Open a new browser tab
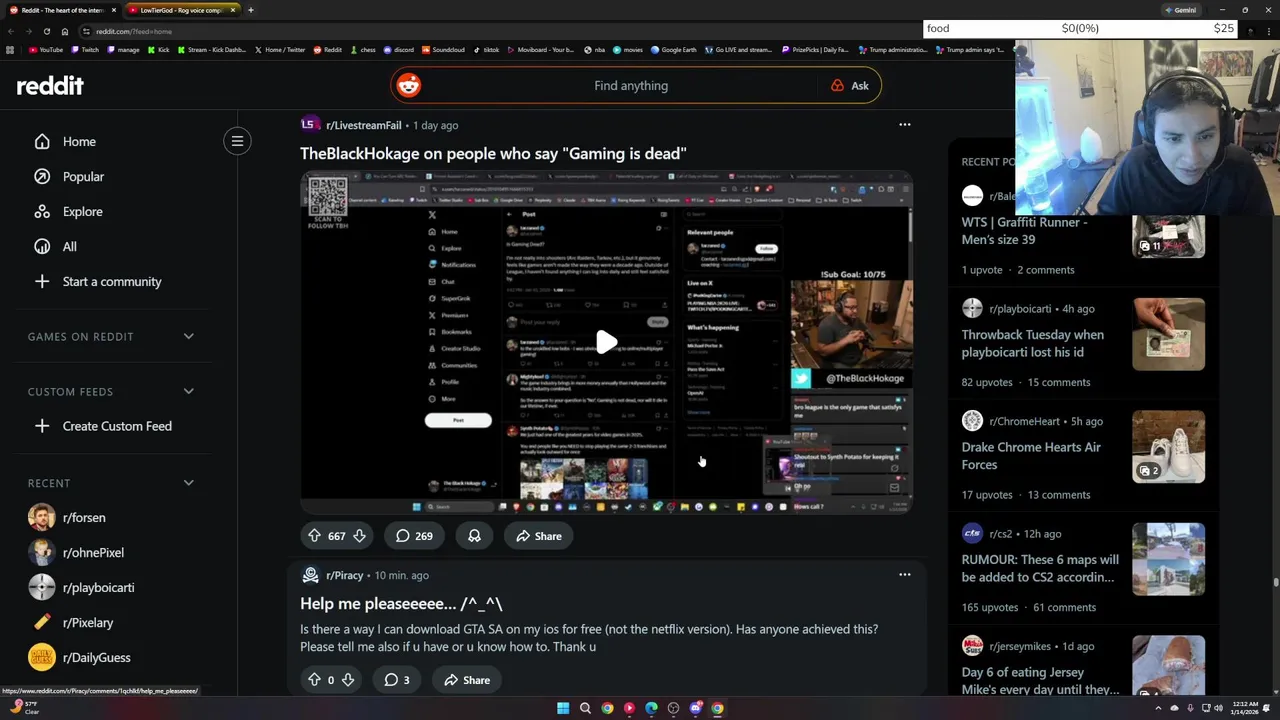The height and width of the screenshot is (720, 1280). [x=250, y=10]
